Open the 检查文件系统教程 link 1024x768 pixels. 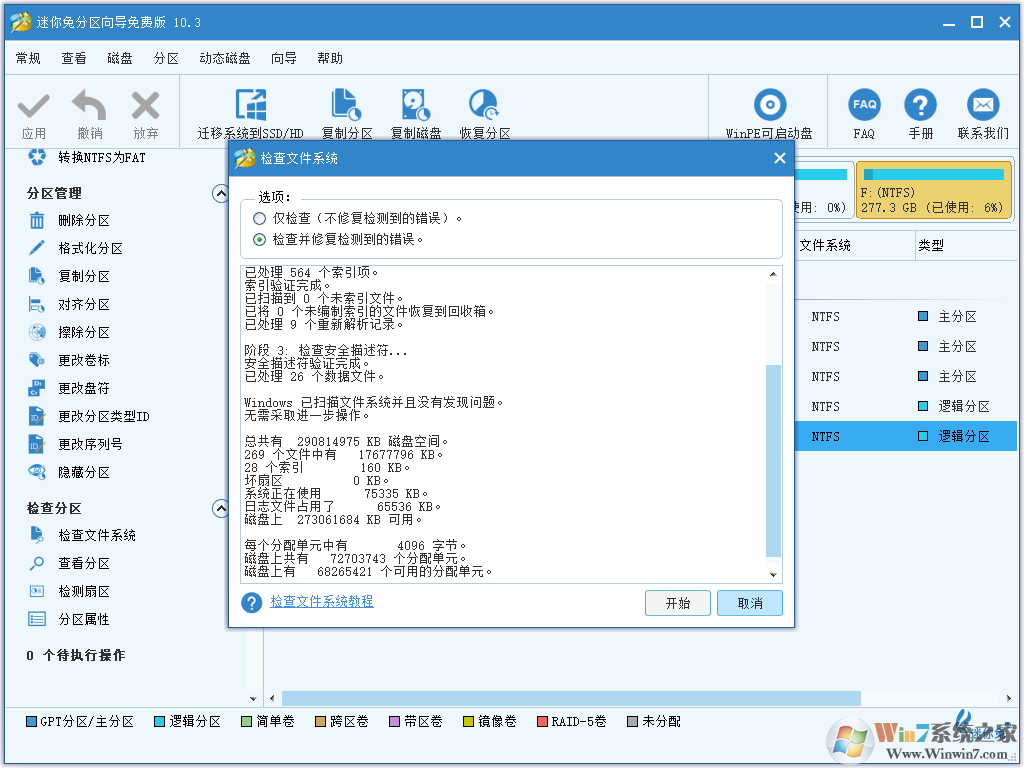pyautogui.click(x=321, y=602)
